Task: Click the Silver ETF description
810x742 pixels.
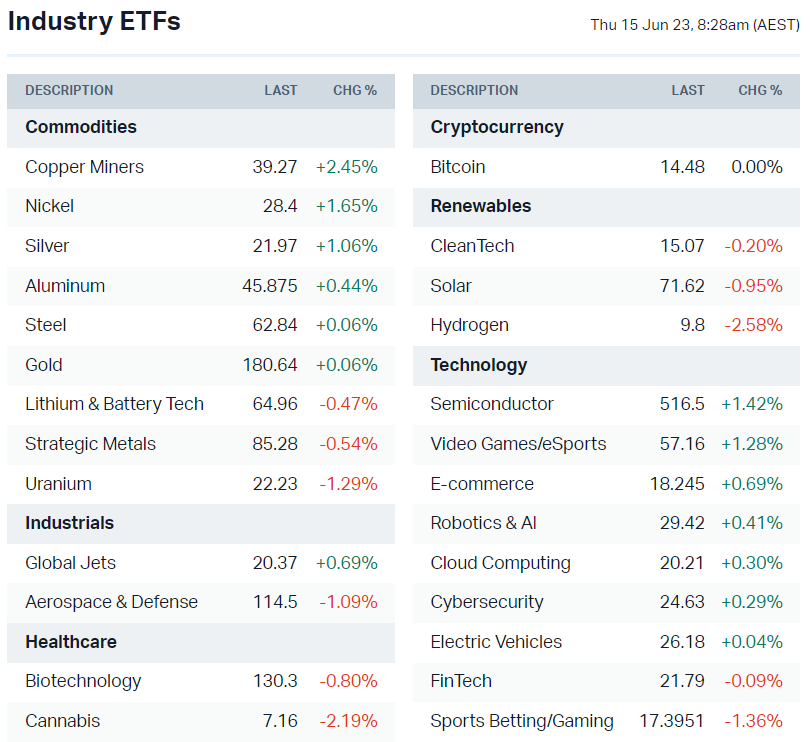Action: click(x=47, y=246)
